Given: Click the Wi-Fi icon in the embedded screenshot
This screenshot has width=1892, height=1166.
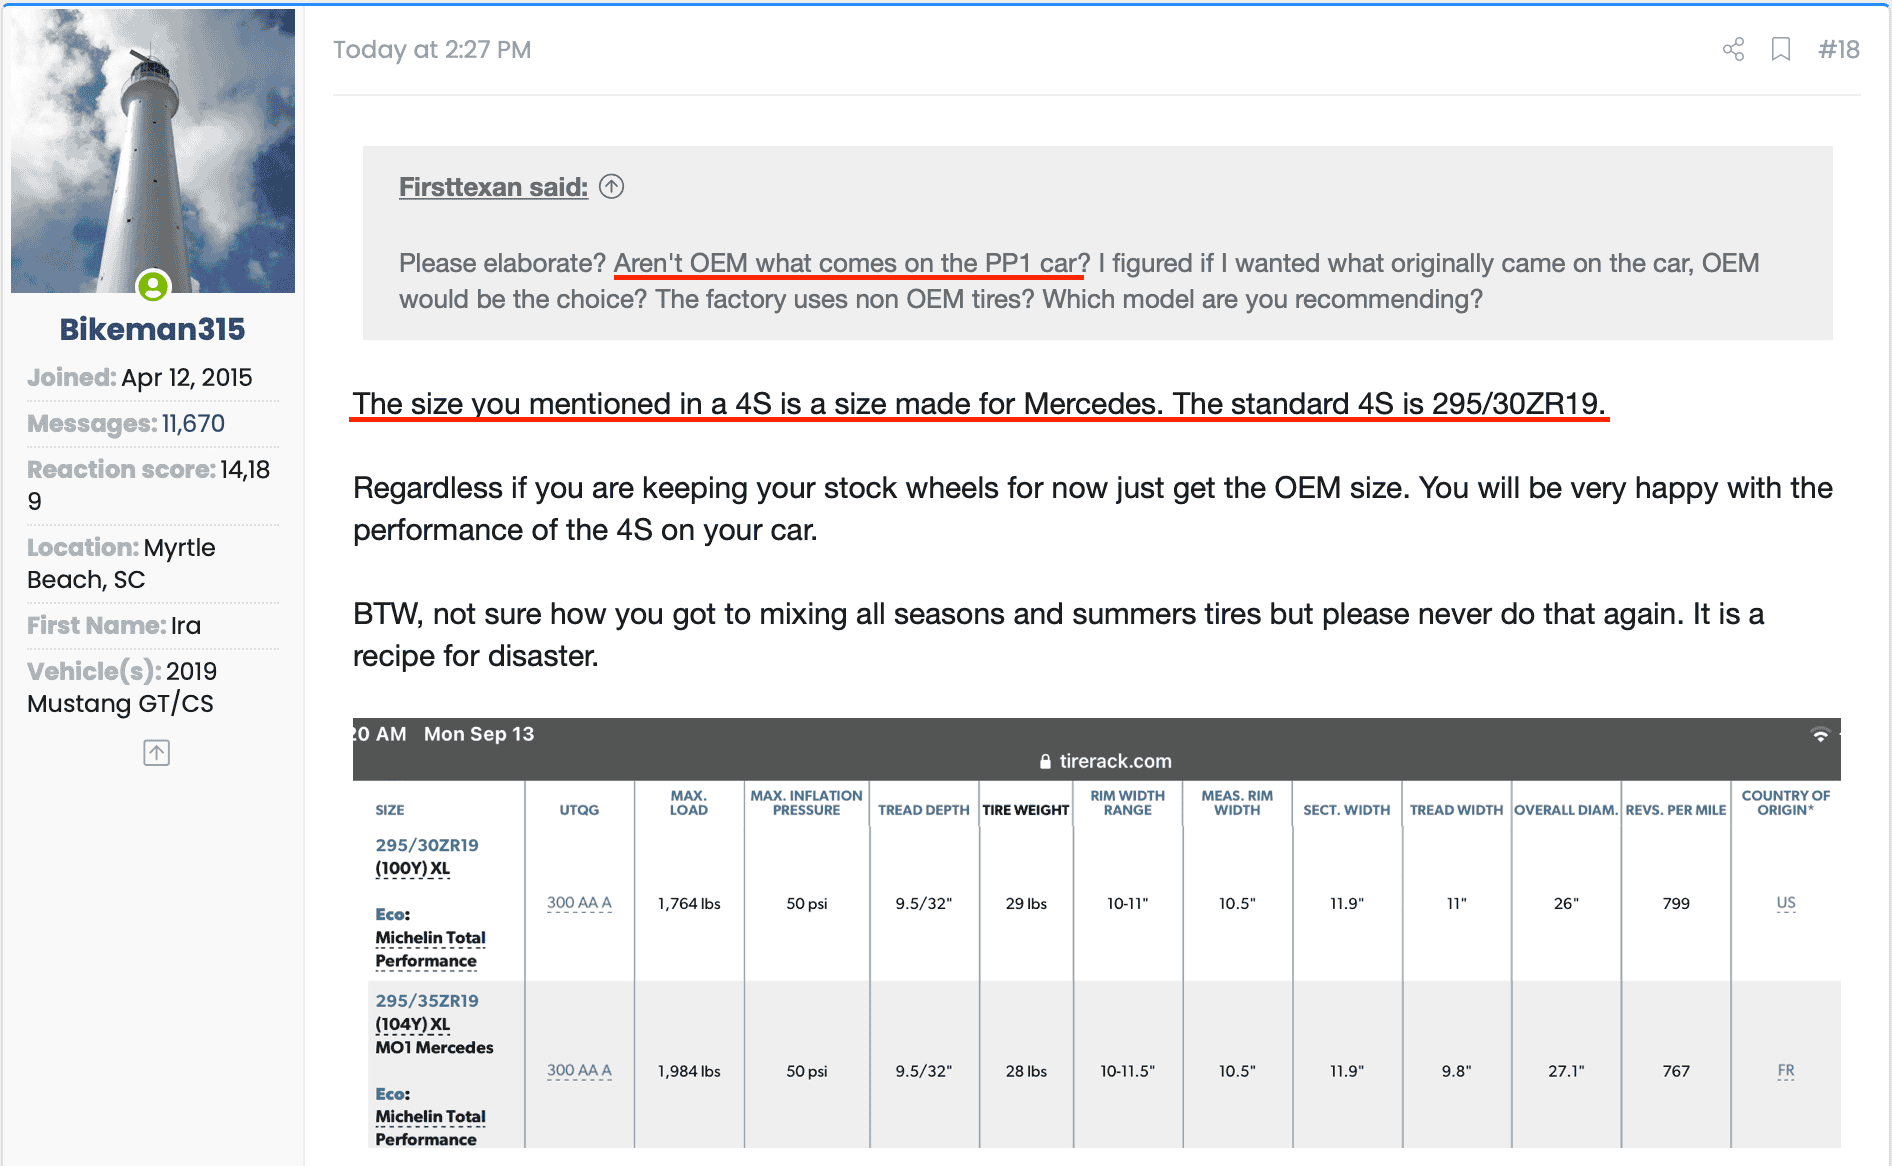Looking at the screenshot, I should click(1821, 735).
